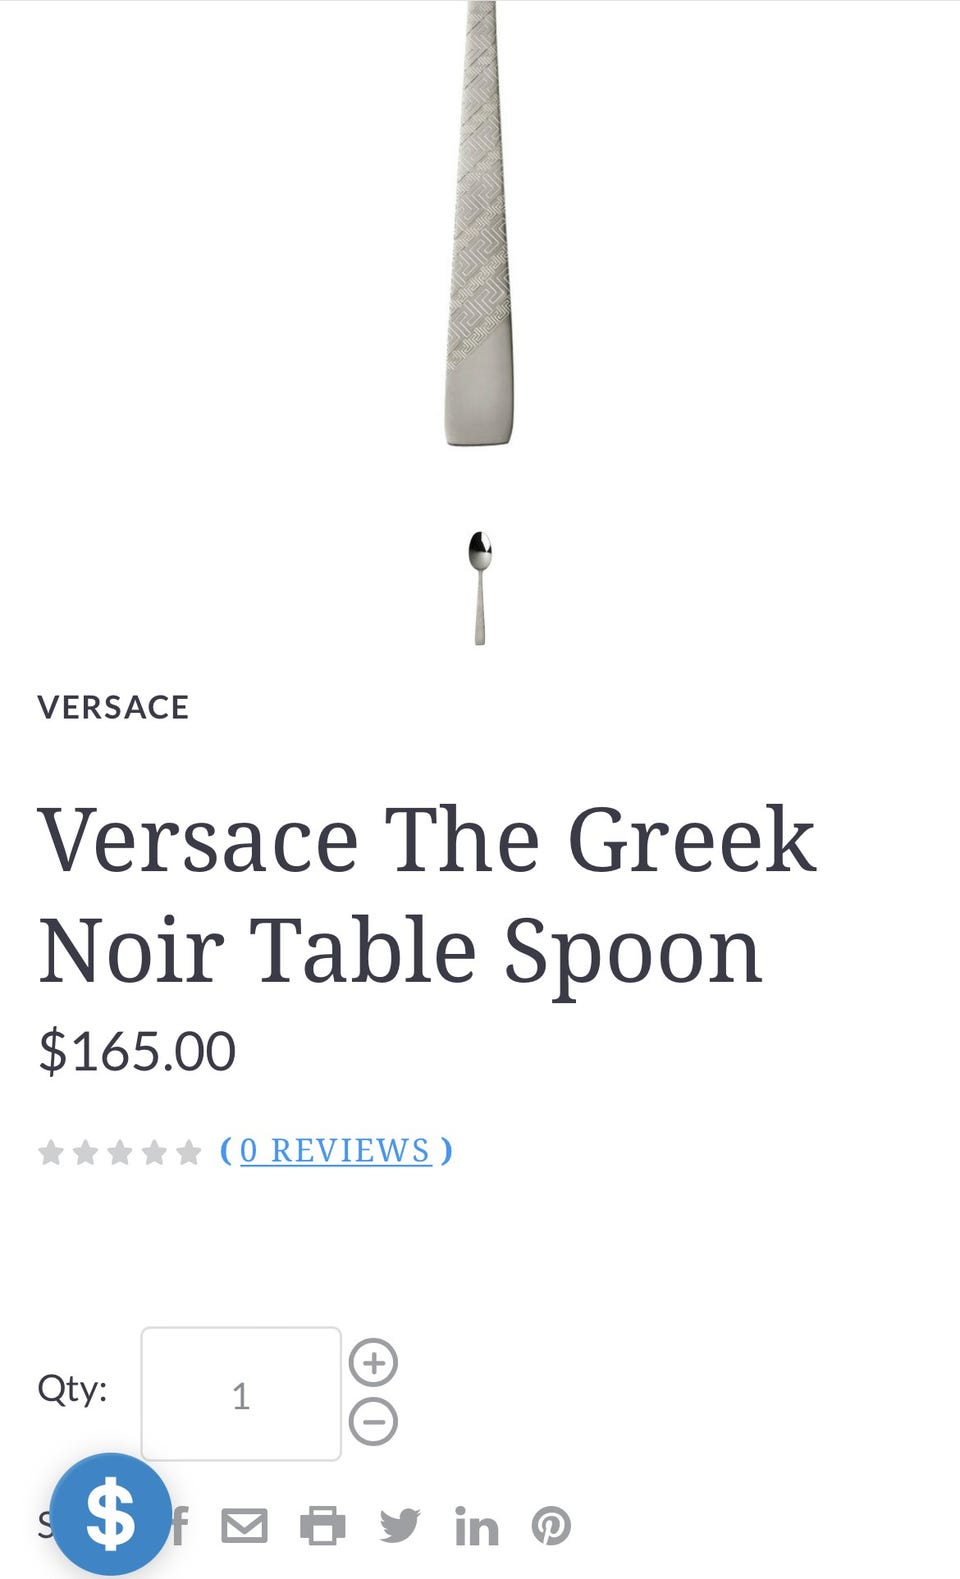Share the spoon on Twitter

(400, 1526)
